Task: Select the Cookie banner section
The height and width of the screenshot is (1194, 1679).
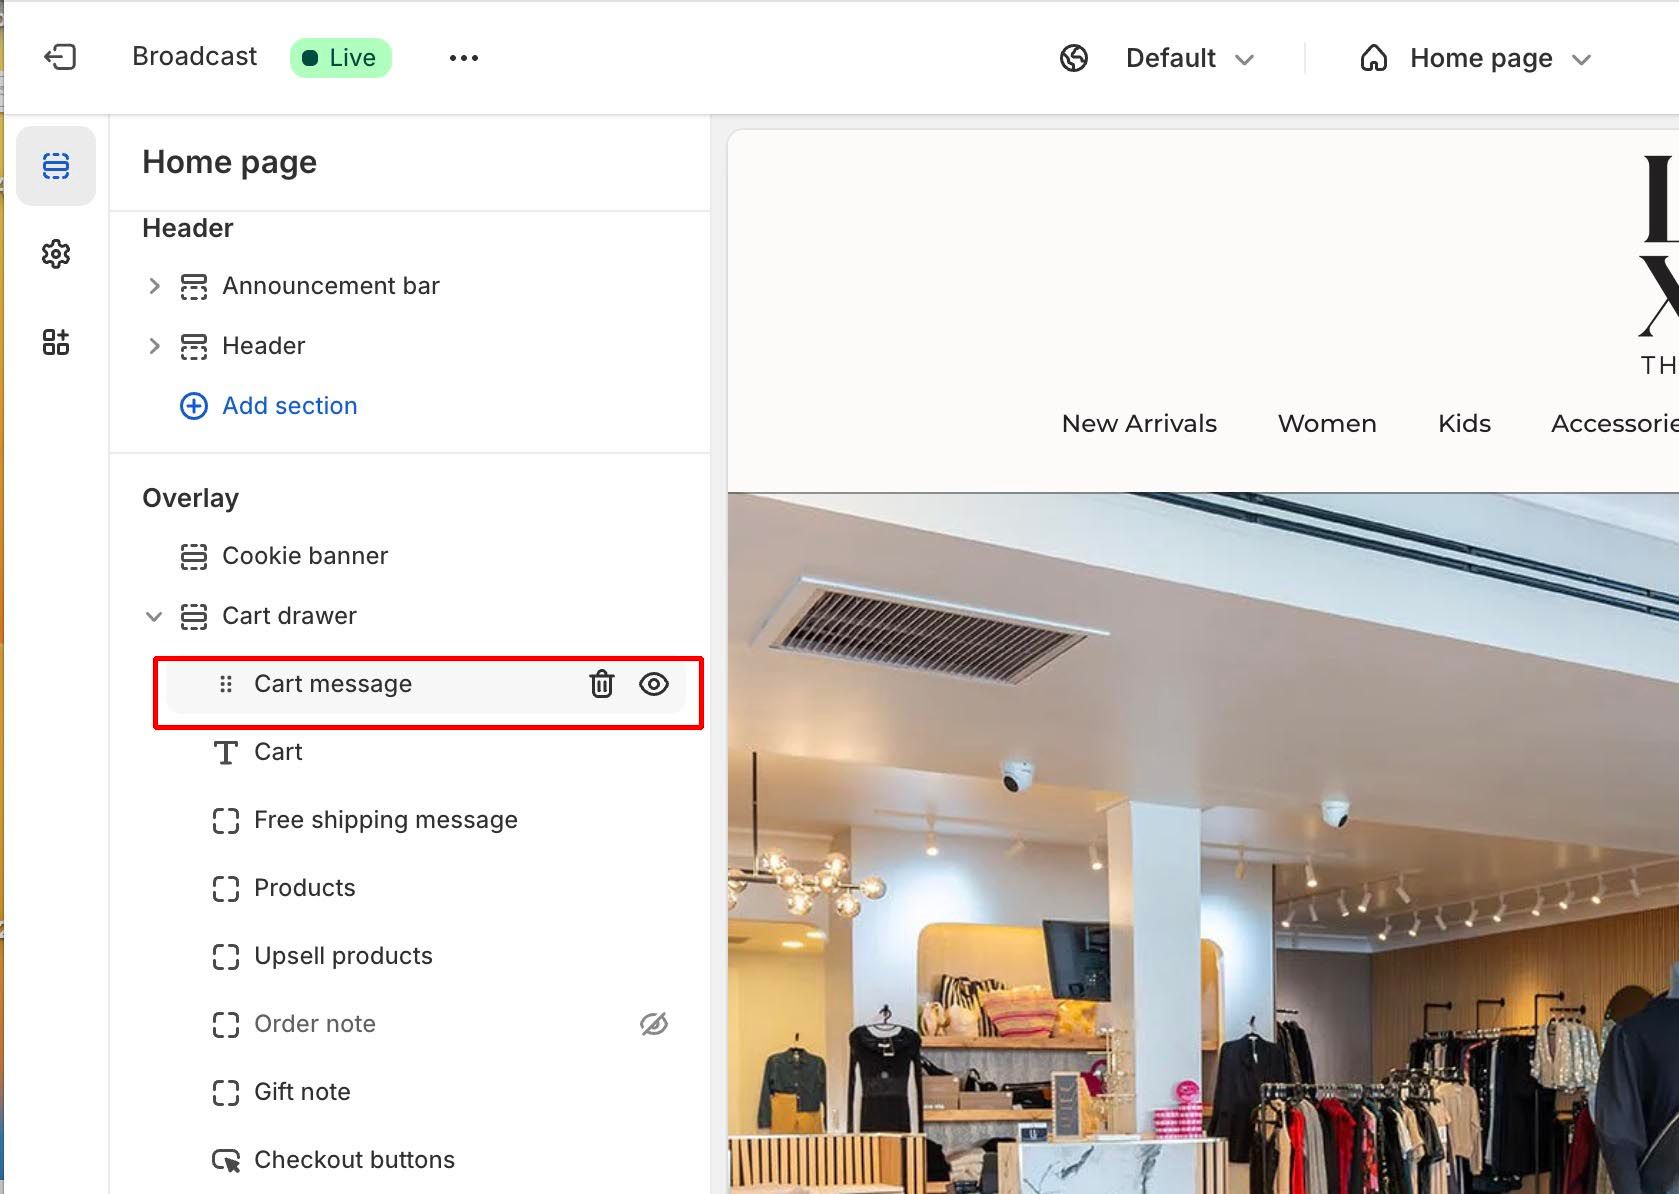Action: click(x=304, y=556)
